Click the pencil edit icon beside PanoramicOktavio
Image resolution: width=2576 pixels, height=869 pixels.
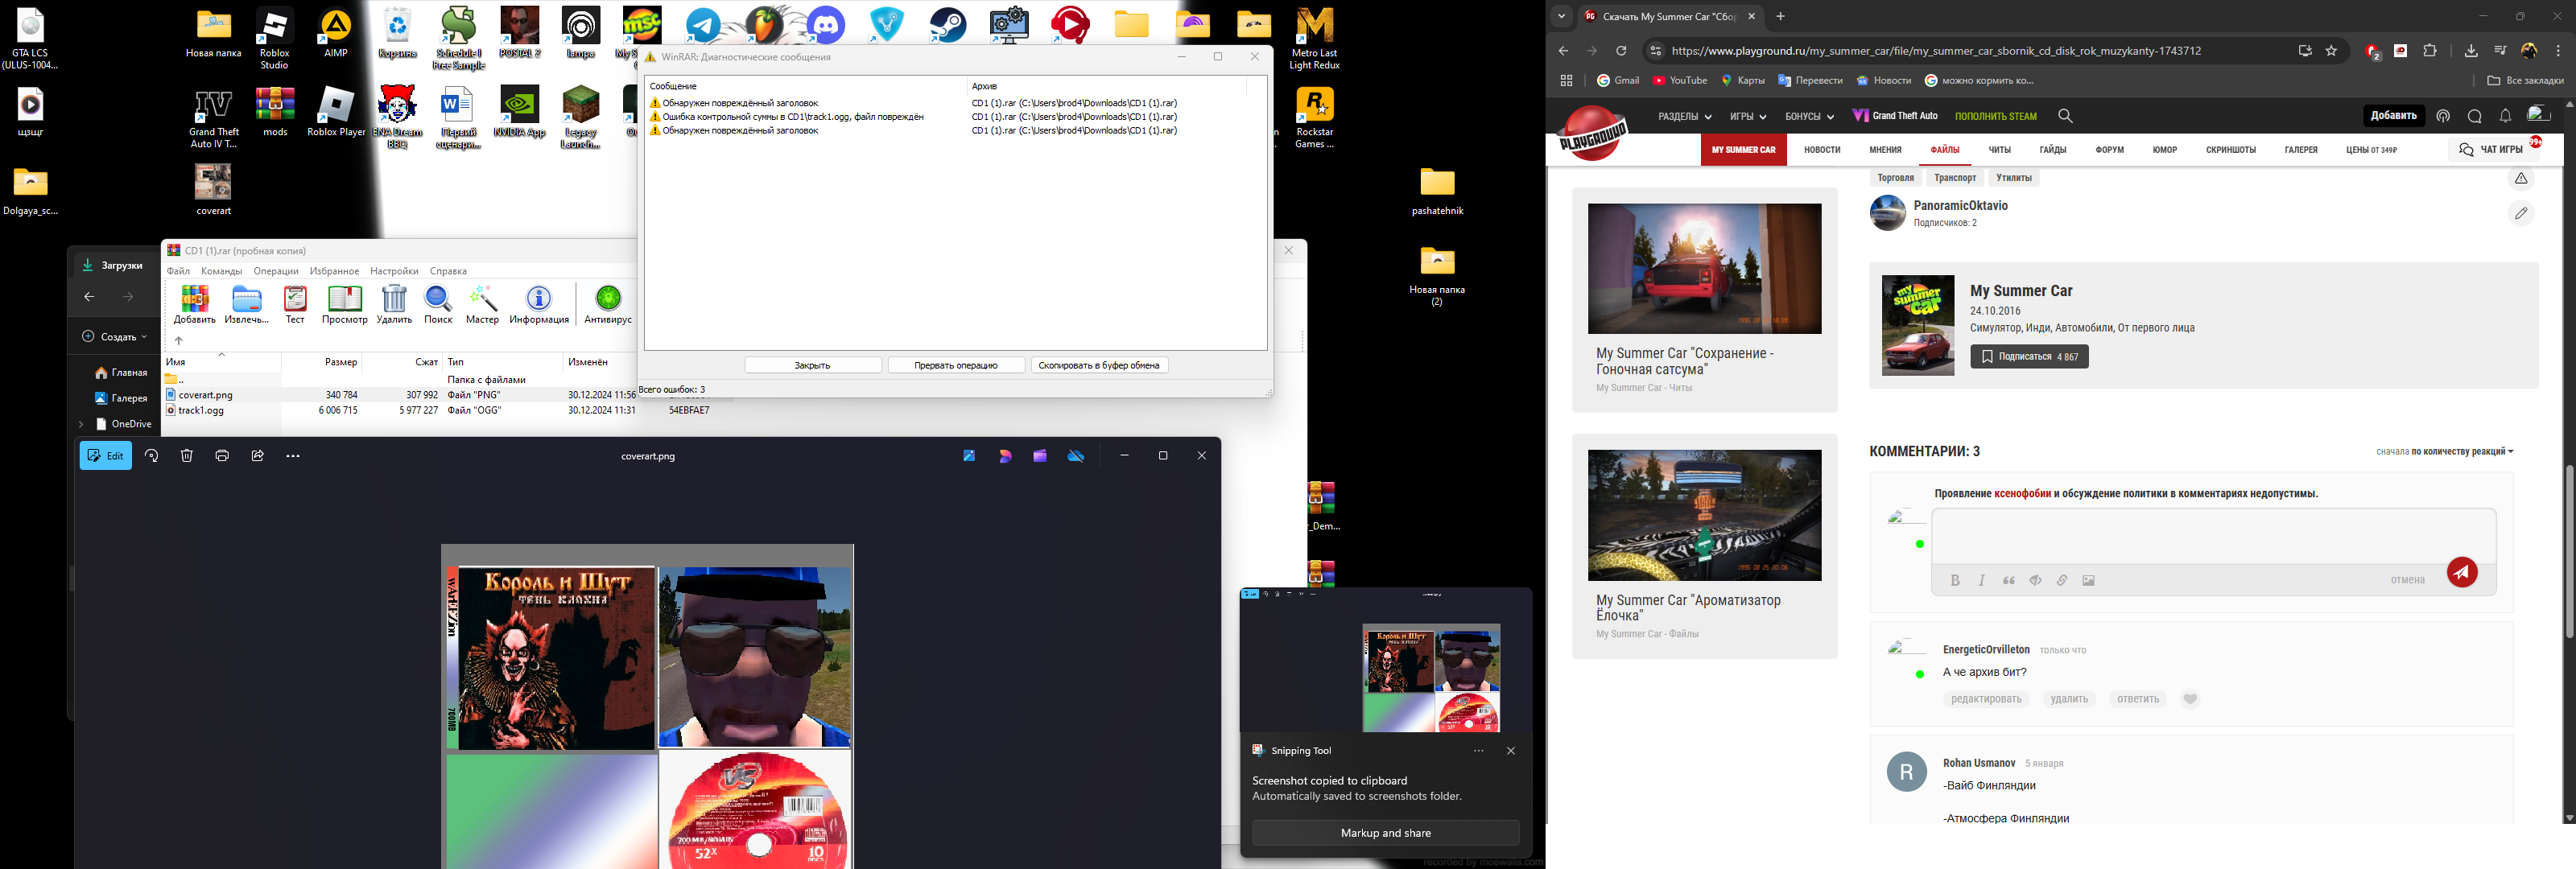(x=2521, y=213)
